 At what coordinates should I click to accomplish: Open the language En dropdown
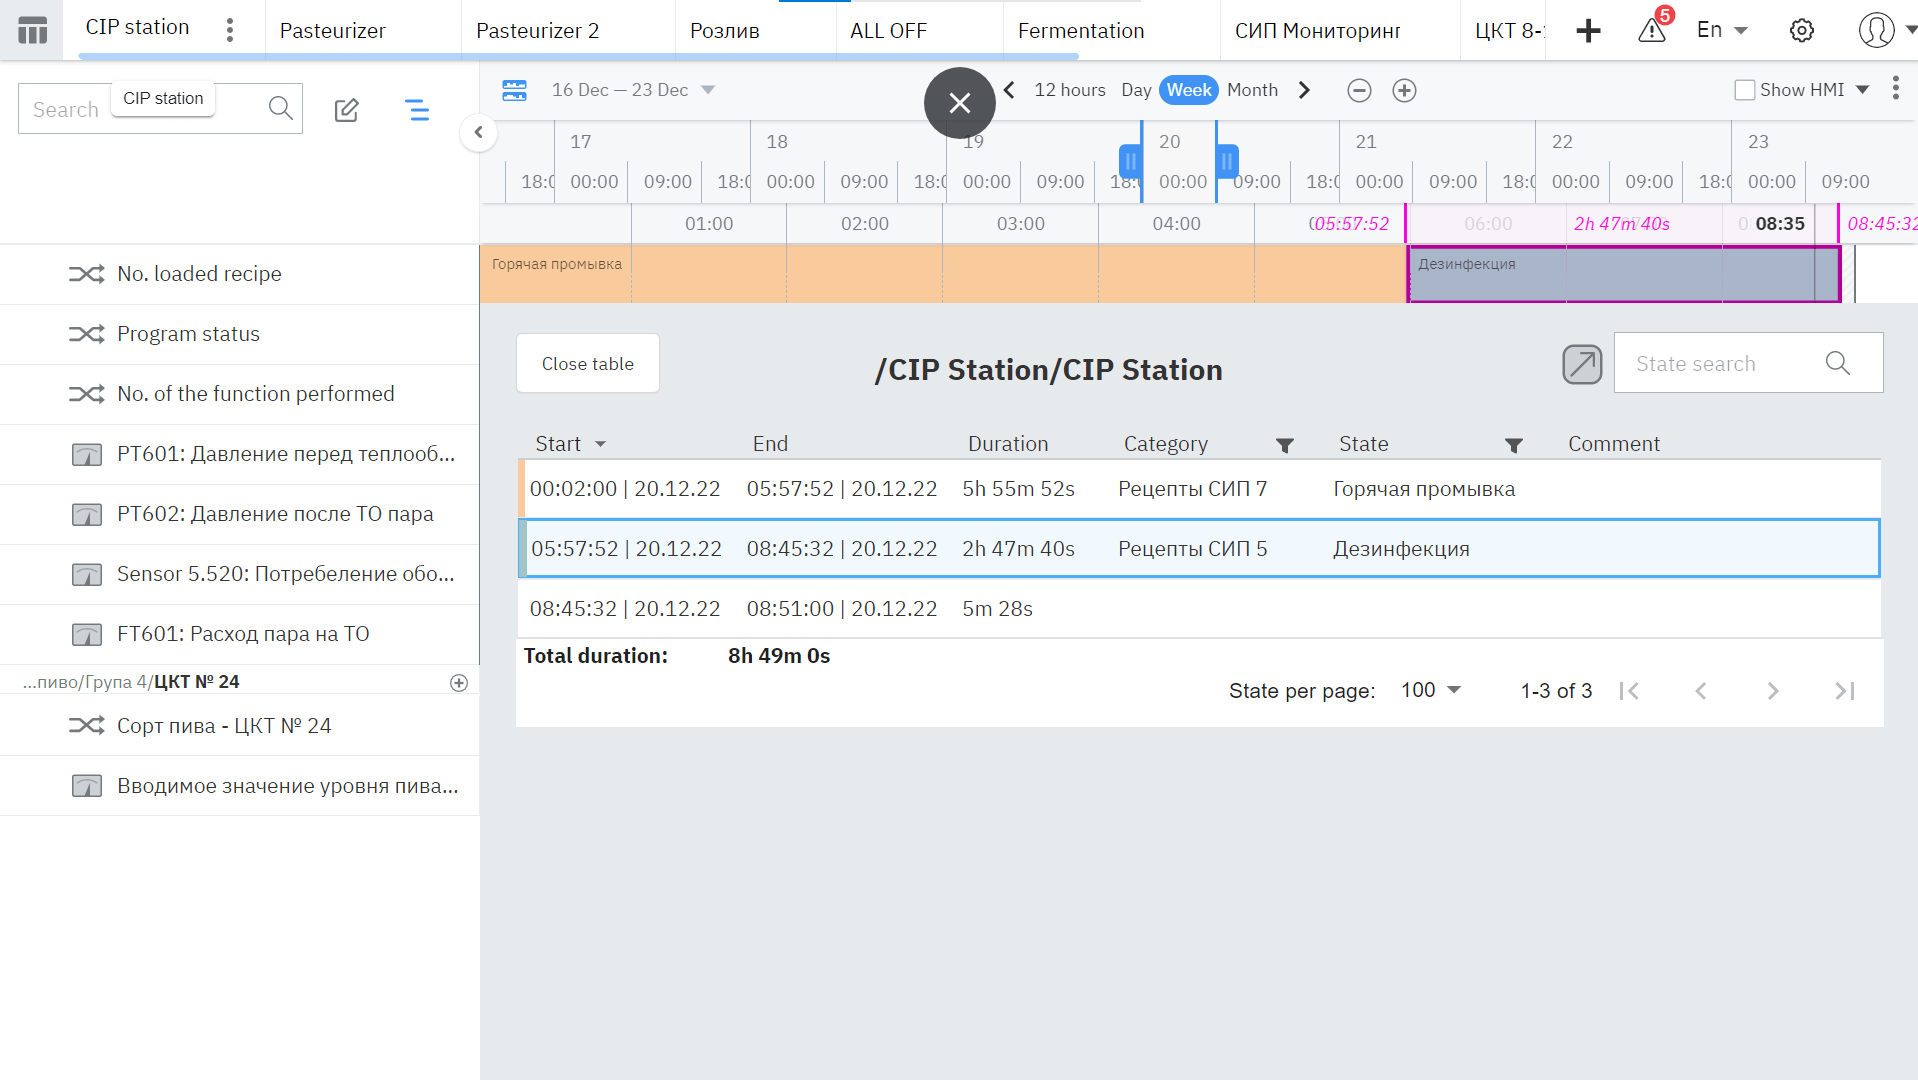tap(1722, 30)
